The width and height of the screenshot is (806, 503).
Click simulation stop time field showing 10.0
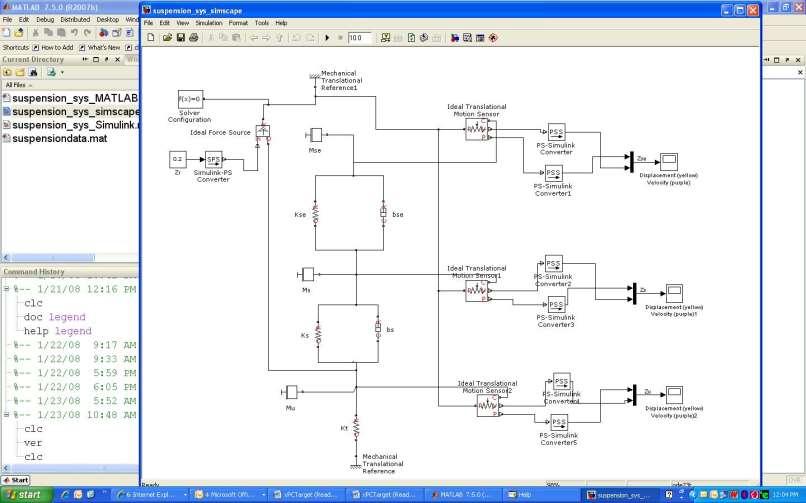coord(359,38)
